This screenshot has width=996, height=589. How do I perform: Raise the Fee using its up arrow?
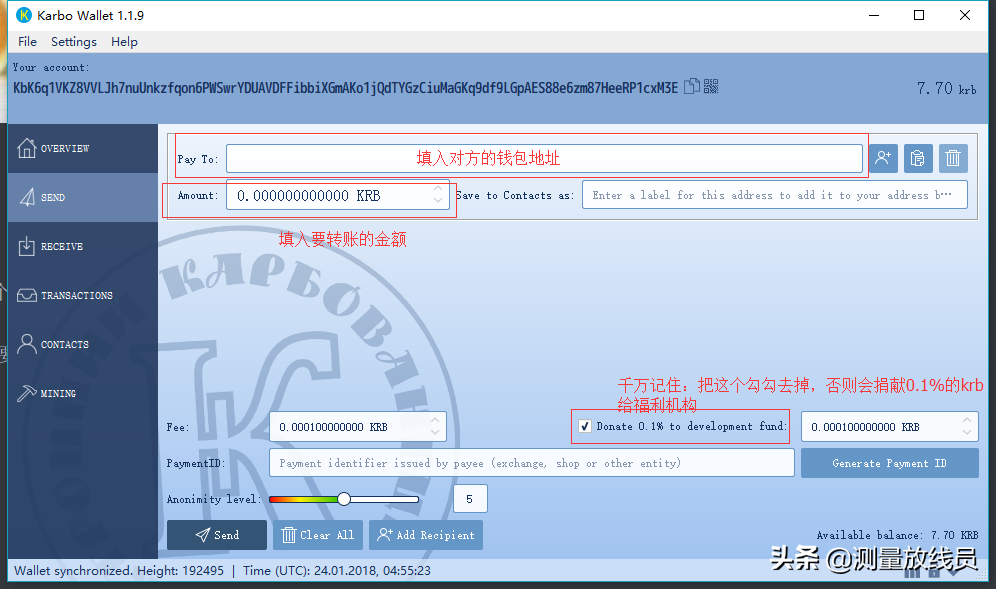click(435, 421)
